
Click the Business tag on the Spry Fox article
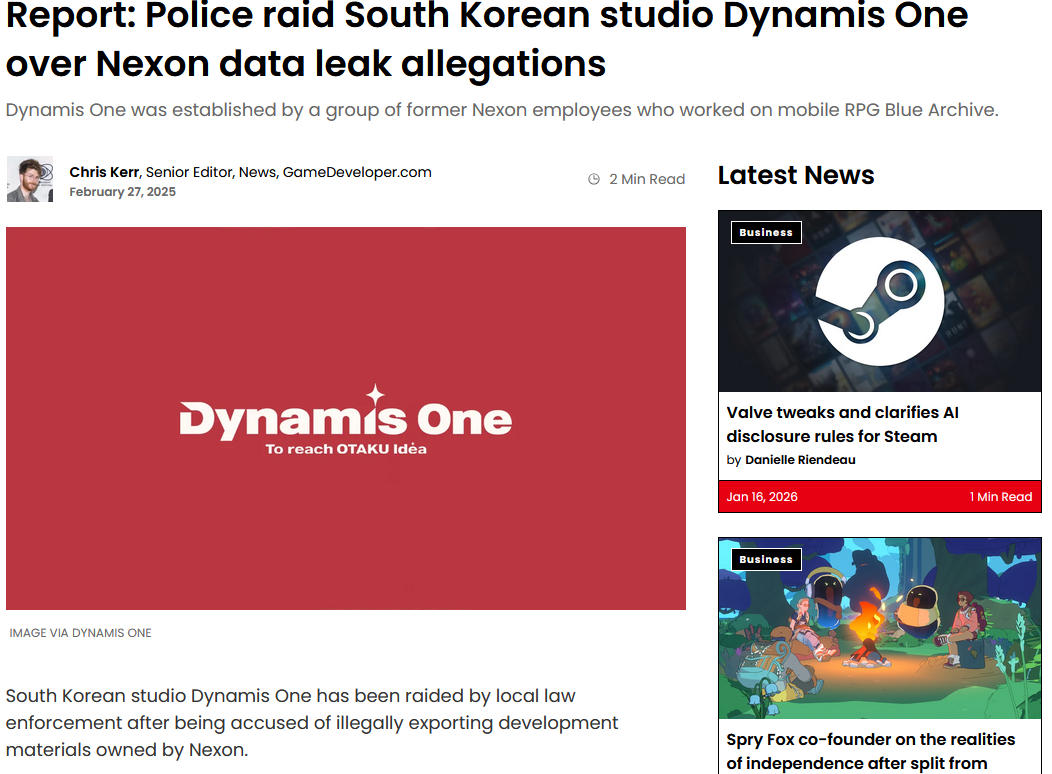[x=766, y=559]
